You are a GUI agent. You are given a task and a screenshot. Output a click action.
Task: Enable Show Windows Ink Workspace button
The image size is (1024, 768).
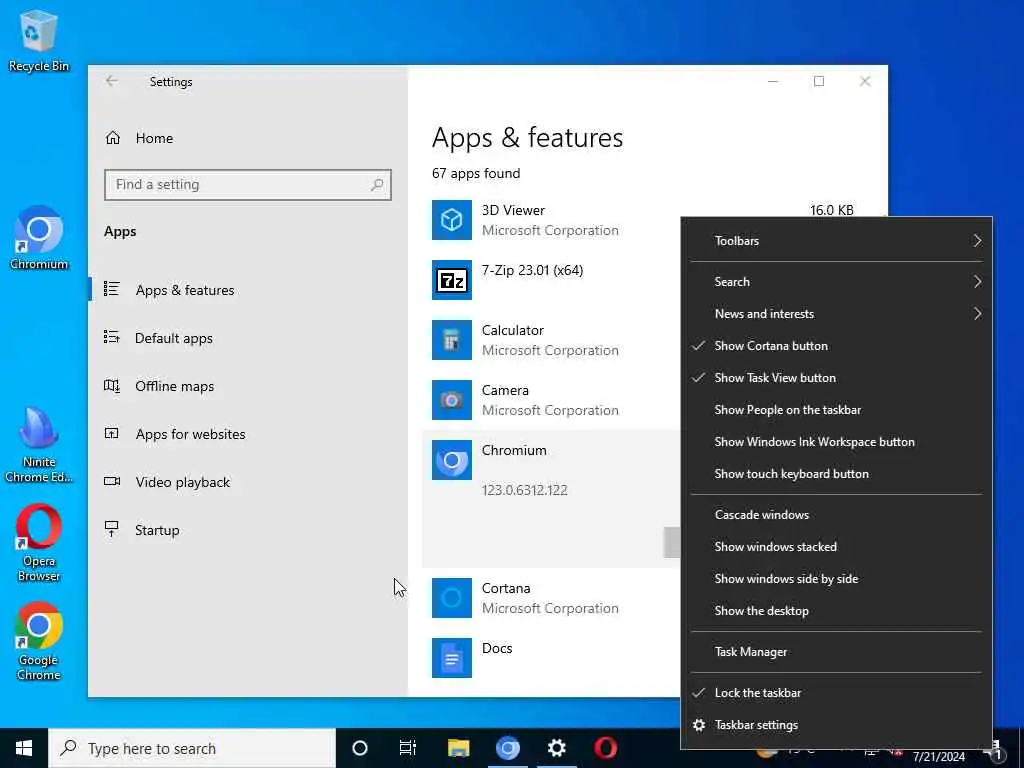836,442
